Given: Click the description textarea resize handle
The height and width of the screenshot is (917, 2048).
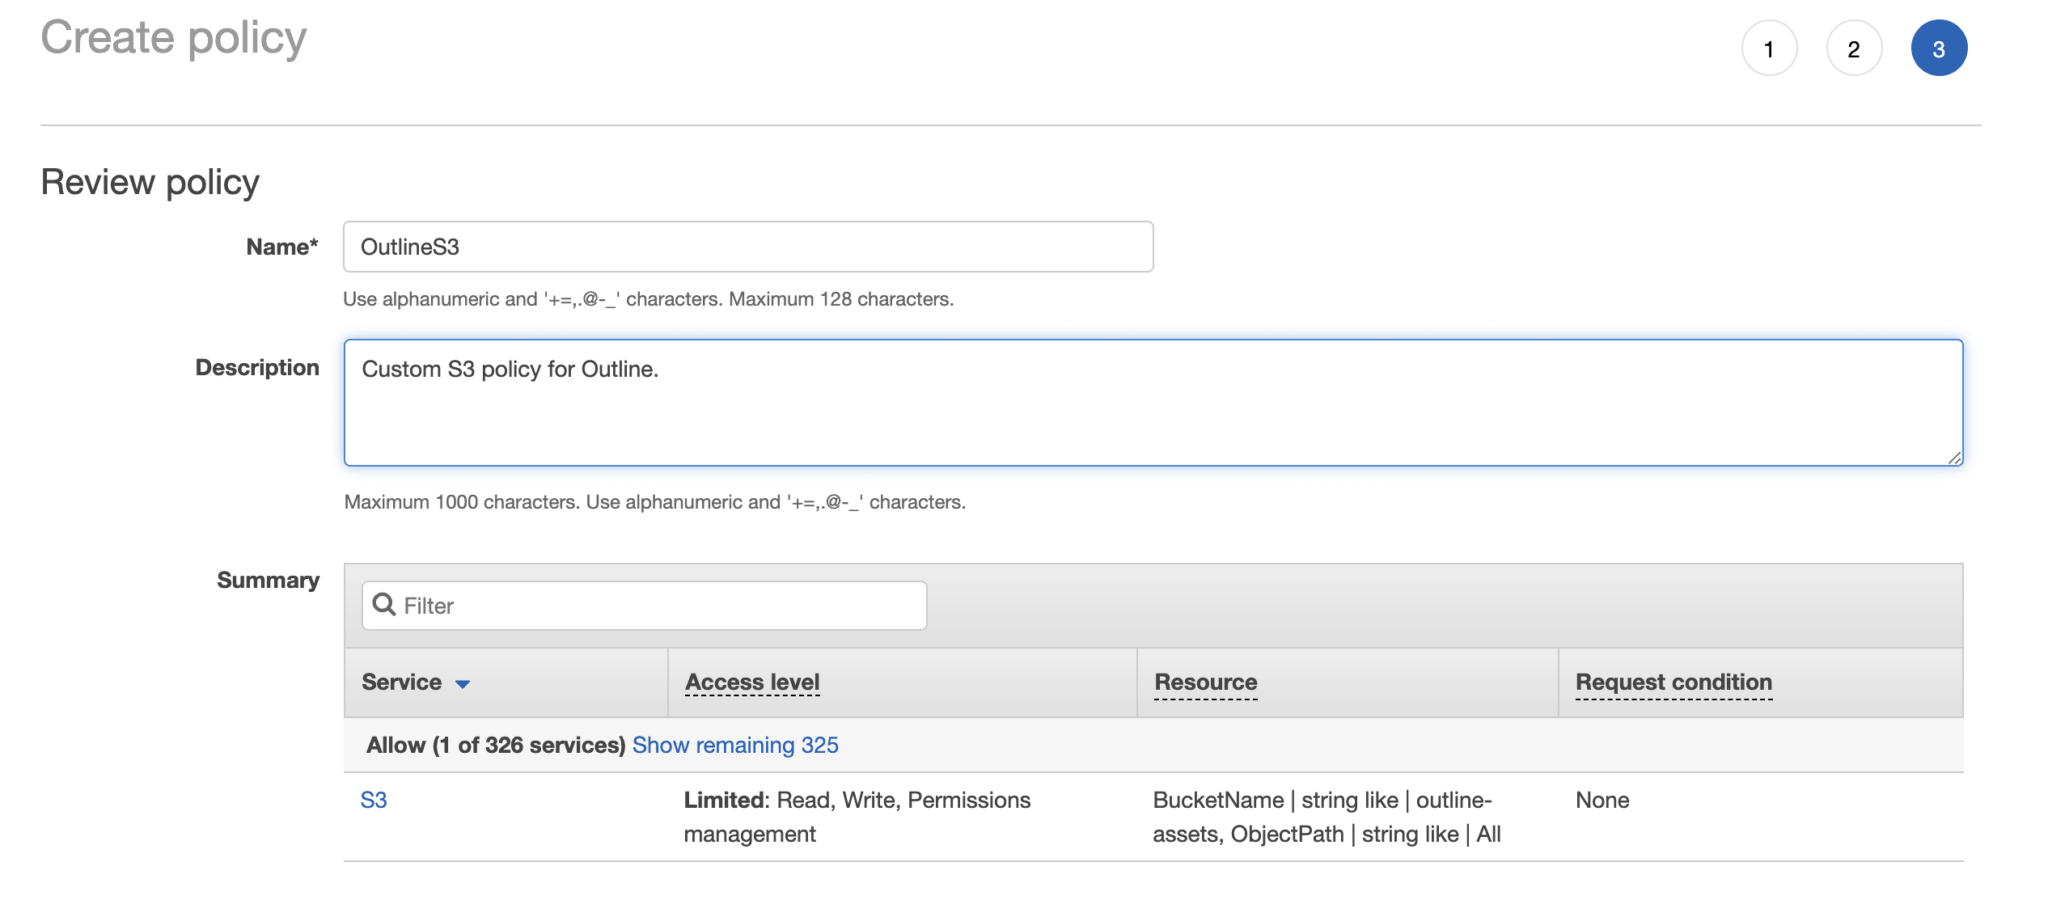Looking at the screenshot, I should (1953, 458).
